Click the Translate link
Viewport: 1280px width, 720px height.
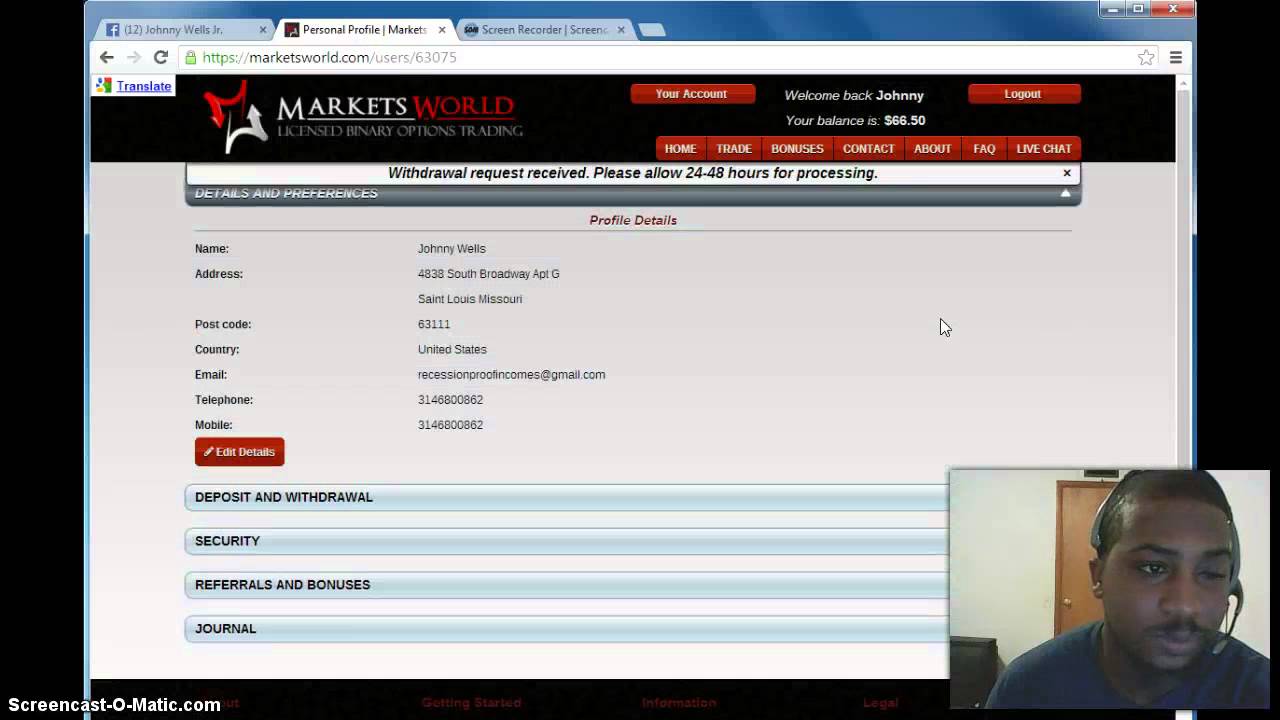144,86
